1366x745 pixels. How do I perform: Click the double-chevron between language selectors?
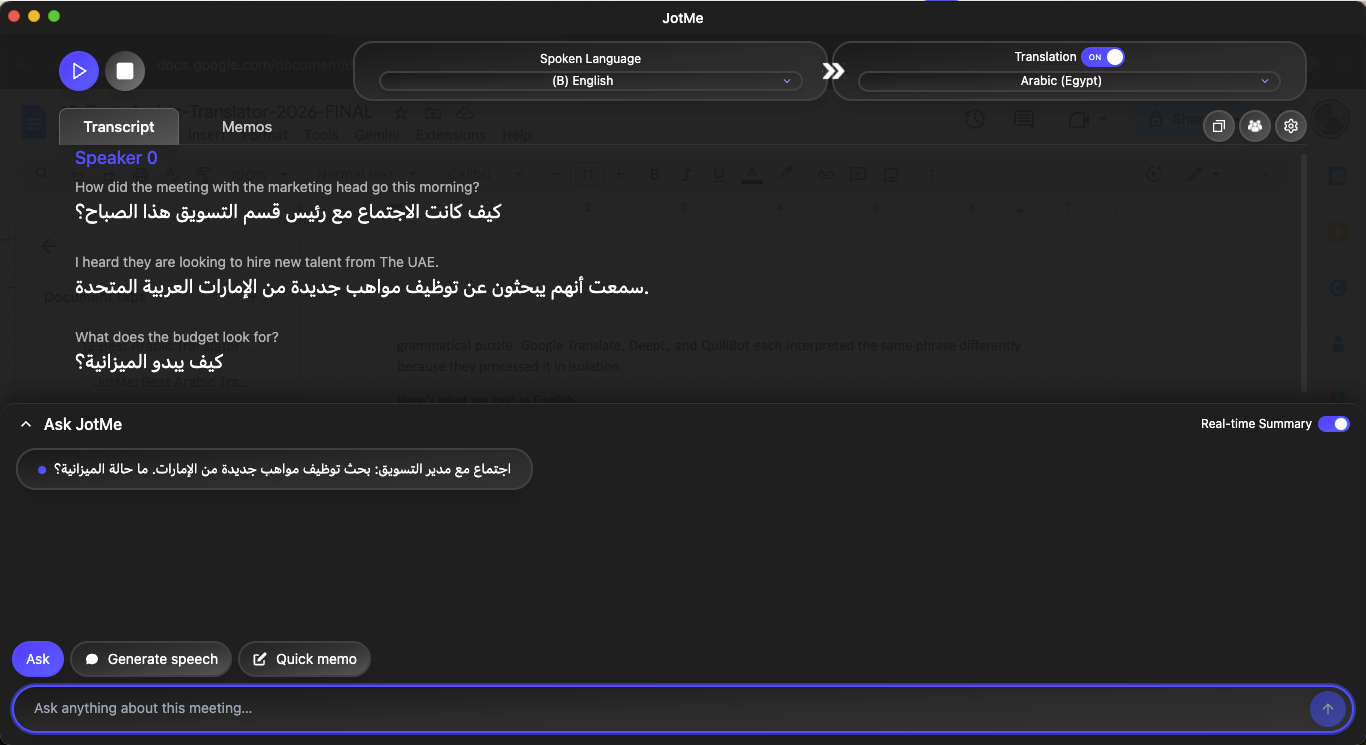tap(833, 70)
